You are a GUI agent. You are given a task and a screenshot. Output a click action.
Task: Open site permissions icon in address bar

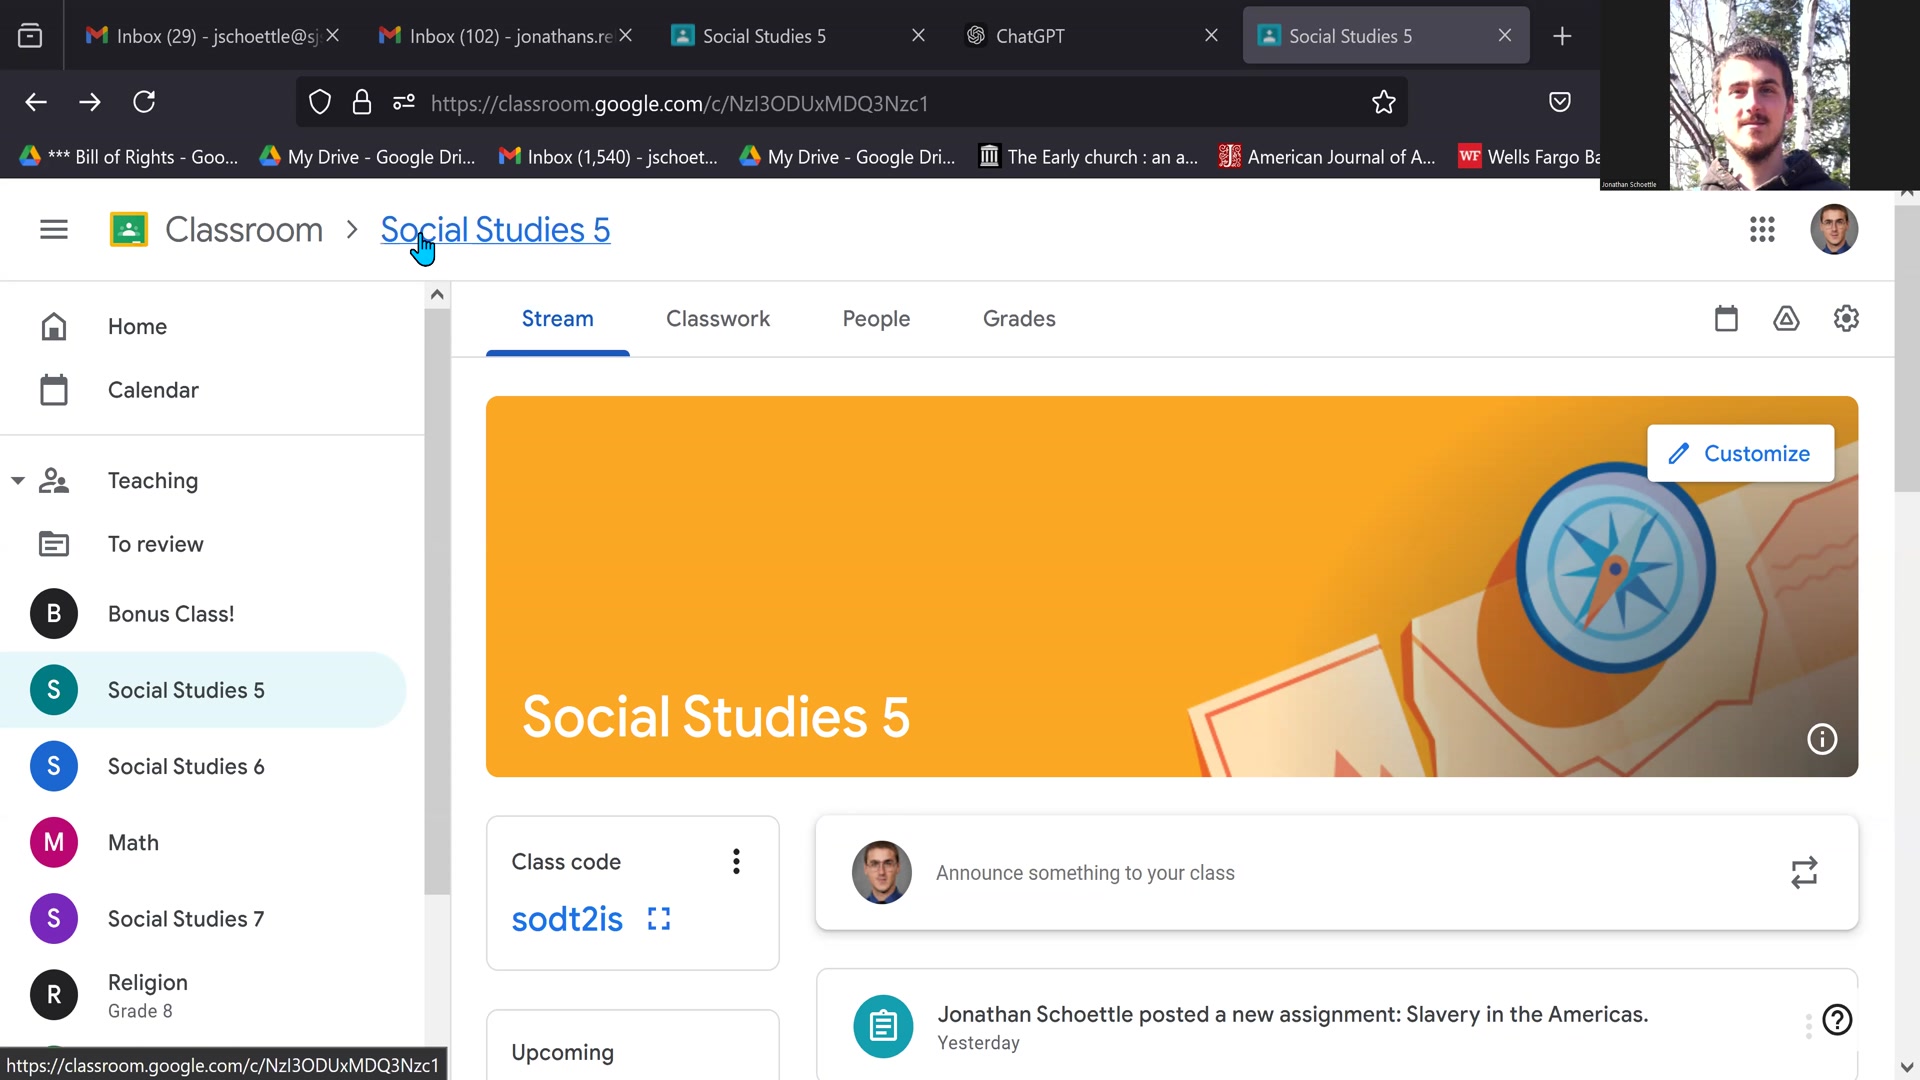(404, 102)
